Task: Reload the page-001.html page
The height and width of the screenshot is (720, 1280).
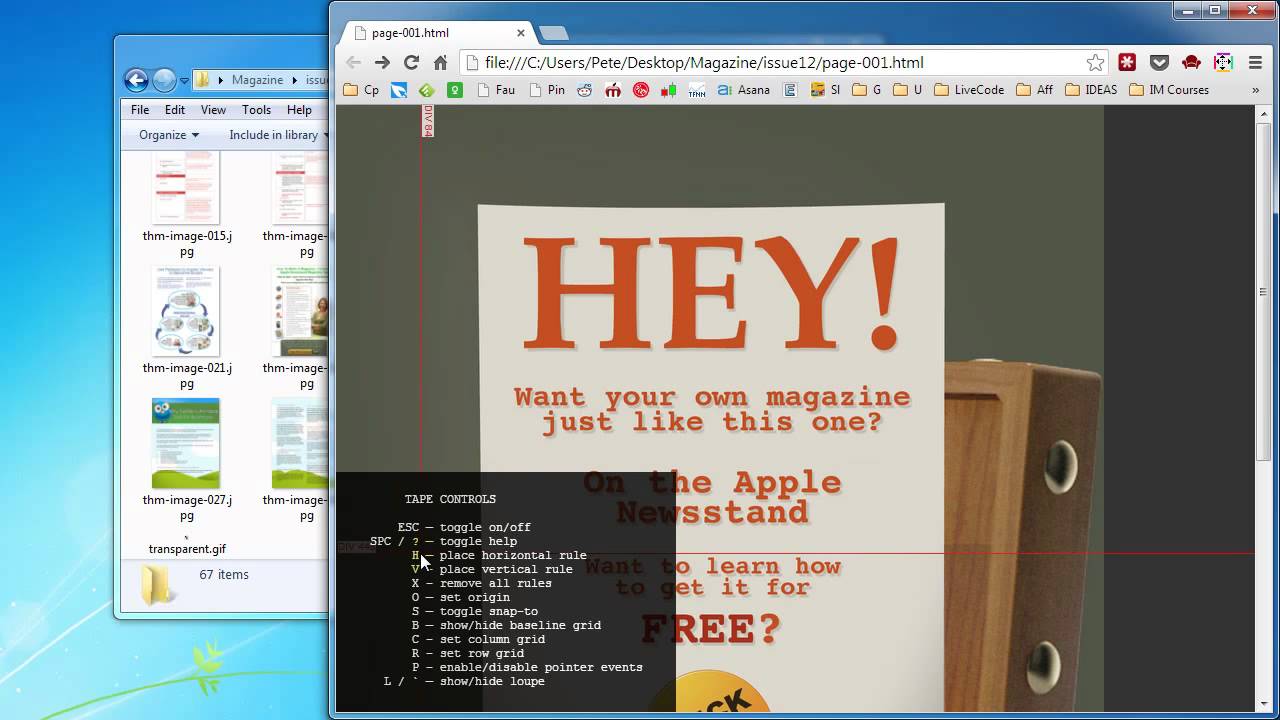Action: point(411,62)
